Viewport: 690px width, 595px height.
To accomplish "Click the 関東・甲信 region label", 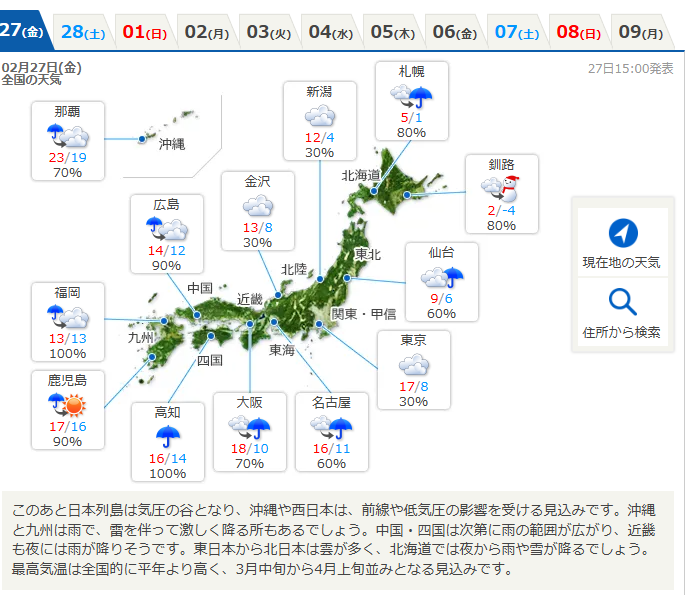I will pos(364,314).
